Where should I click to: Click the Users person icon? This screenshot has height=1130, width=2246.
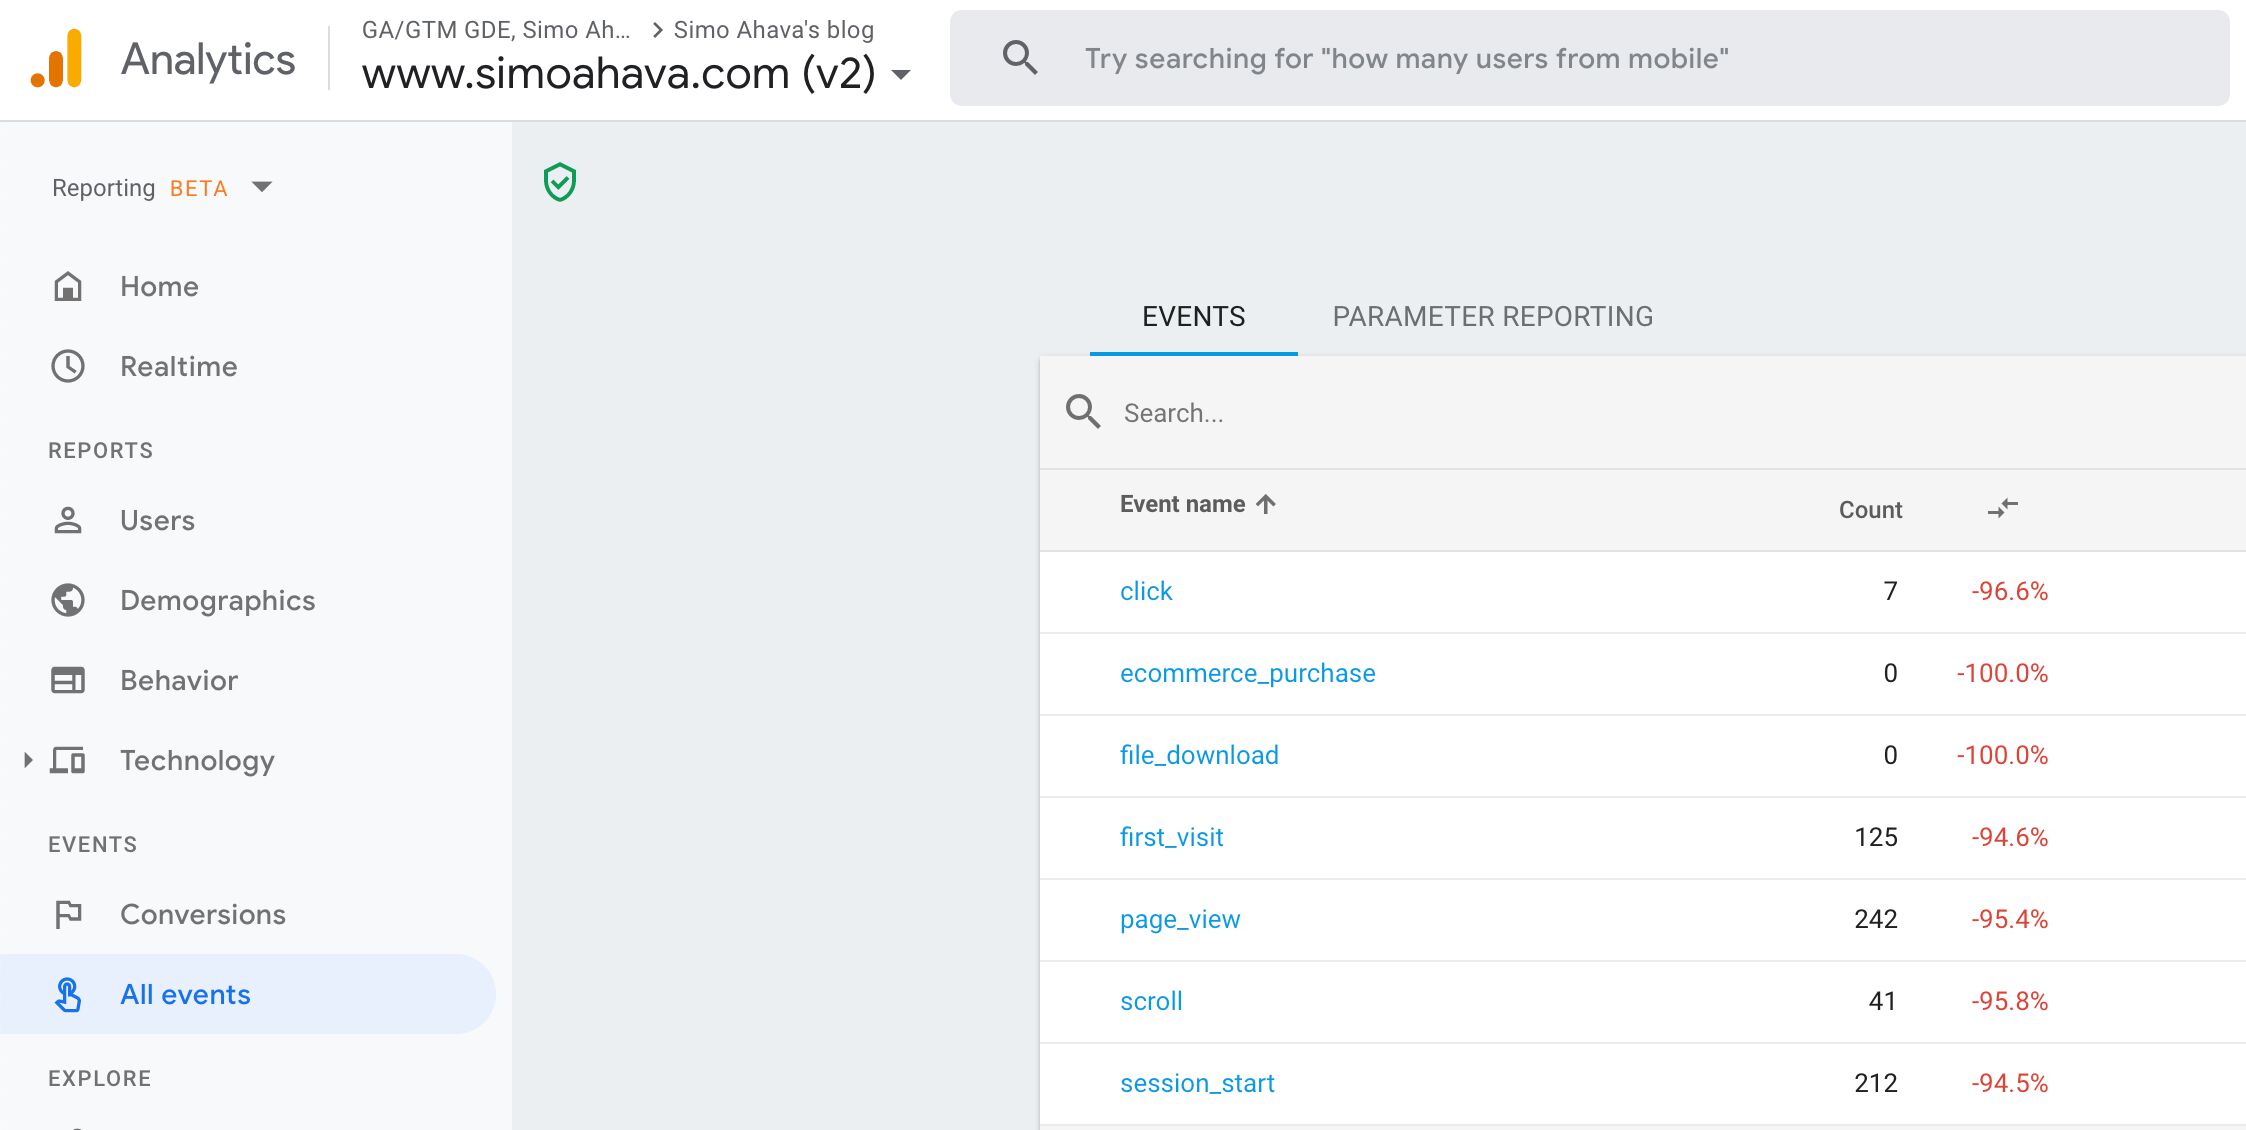coord(68,521)
